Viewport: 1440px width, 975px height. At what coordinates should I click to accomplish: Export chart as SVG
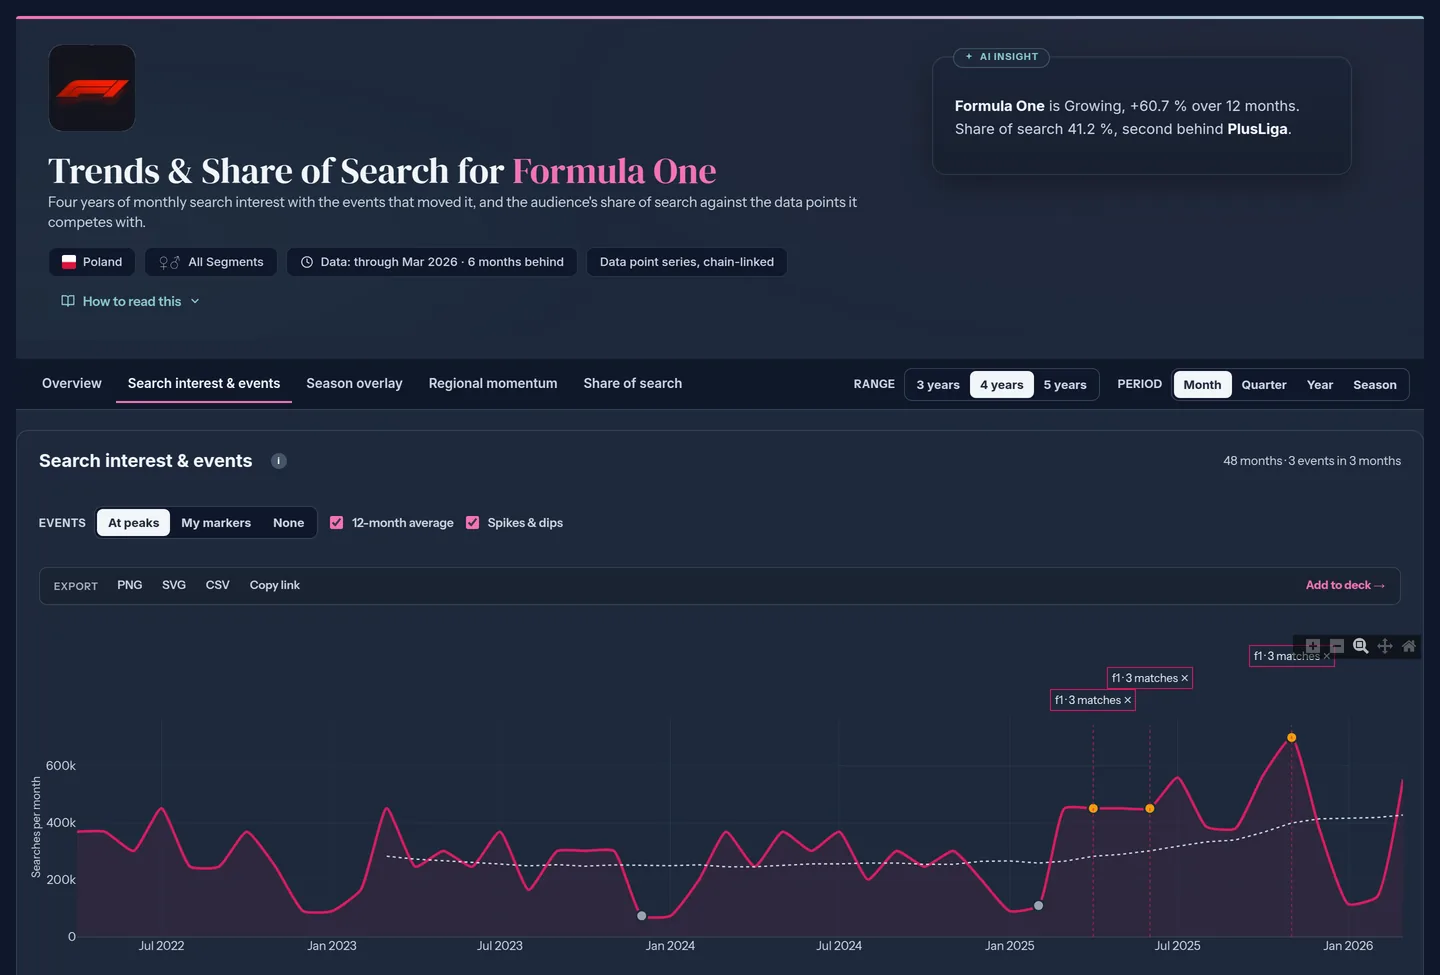coord(174,585)
